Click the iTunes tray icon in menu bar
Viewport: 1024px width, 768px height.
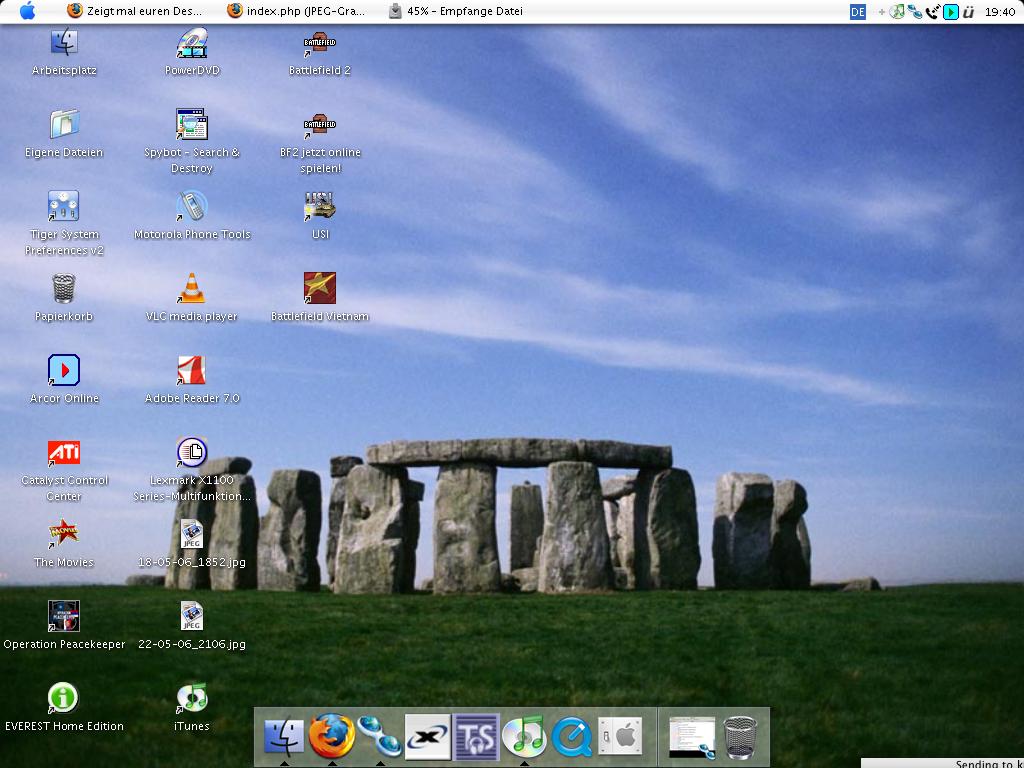[898, 12]
